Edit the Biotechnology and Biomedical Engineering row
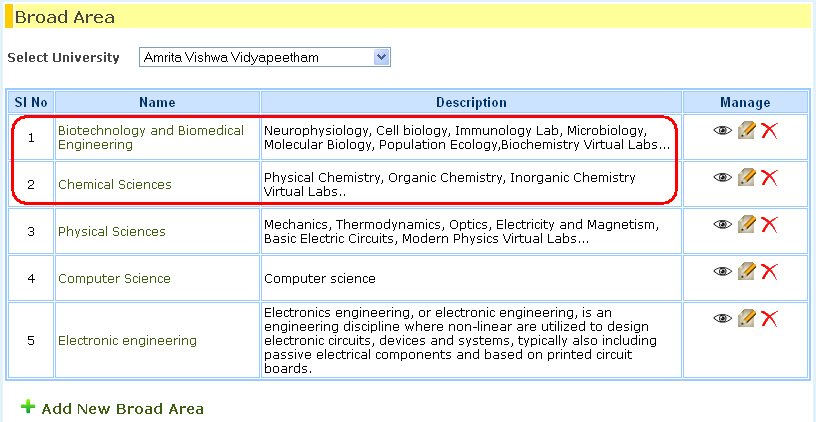Screen dimensions: 816x422 tap(746, 130)
